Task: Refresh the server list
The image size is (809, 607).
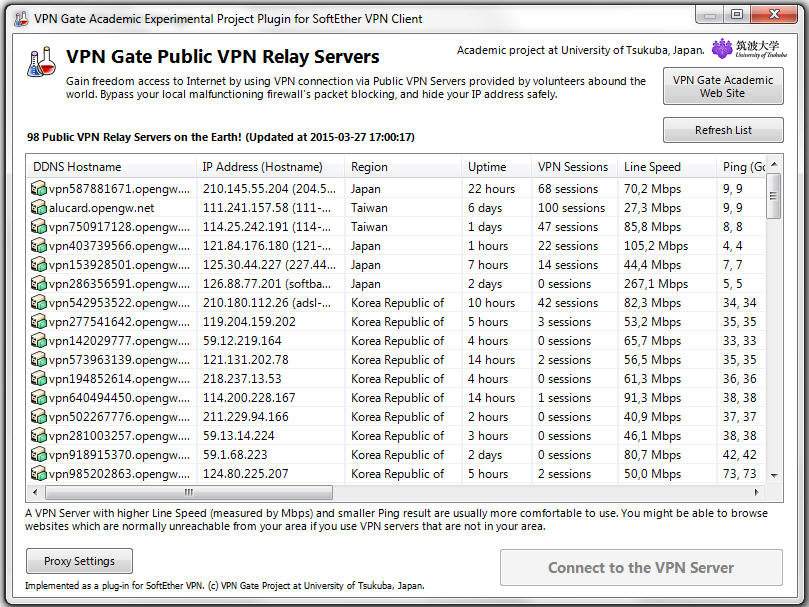Action: [723, 130]
